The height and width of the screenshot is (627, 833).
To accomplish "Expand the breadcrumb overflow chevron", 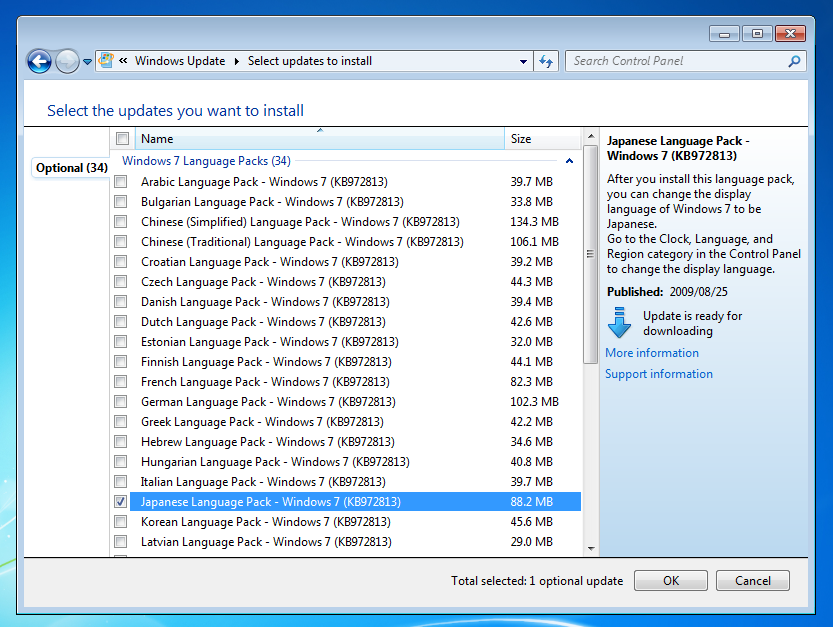I will click(123, 60).
